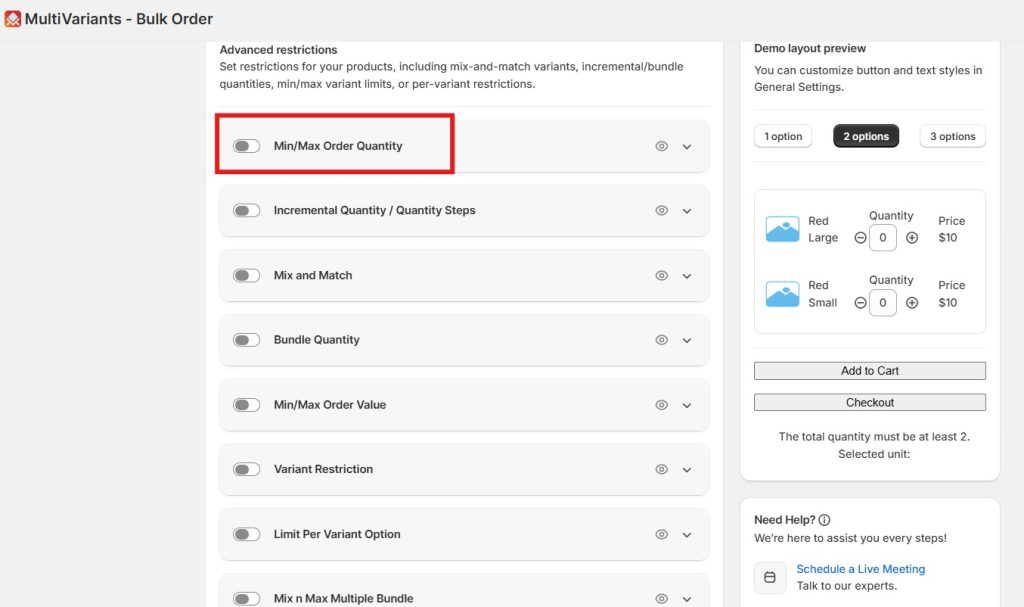Click the Red Large quantity input field
The image size is (1024, 607).
coord(883,238)
